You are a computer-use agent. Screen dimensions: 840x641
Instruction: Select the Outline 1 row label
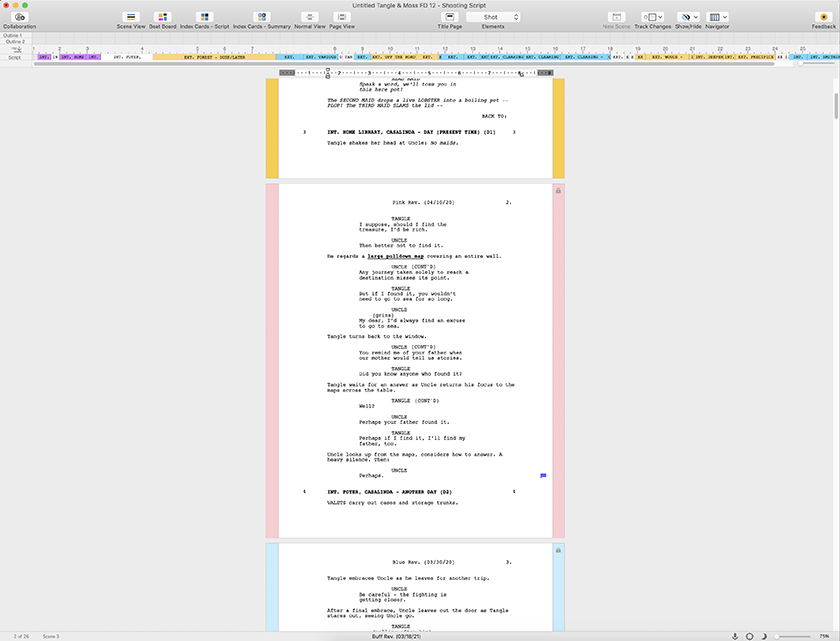click(13, 36)
